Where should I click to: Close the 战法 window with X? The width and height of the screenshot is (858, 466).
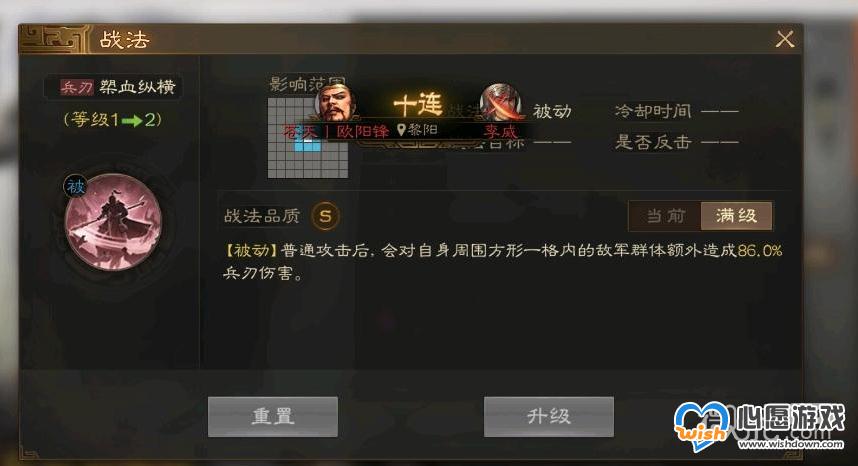[x=785, y=39]
